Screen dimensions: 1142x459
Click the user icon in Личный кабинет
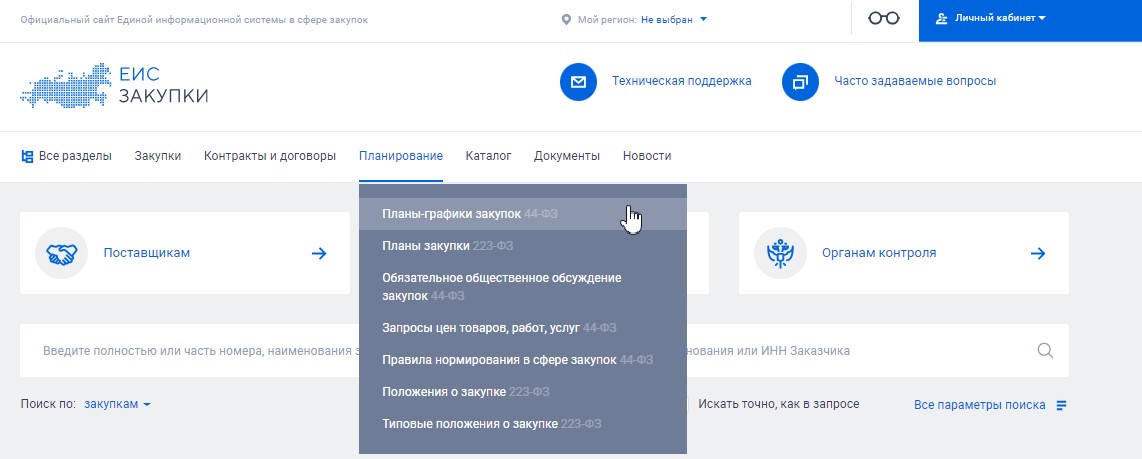941,19
